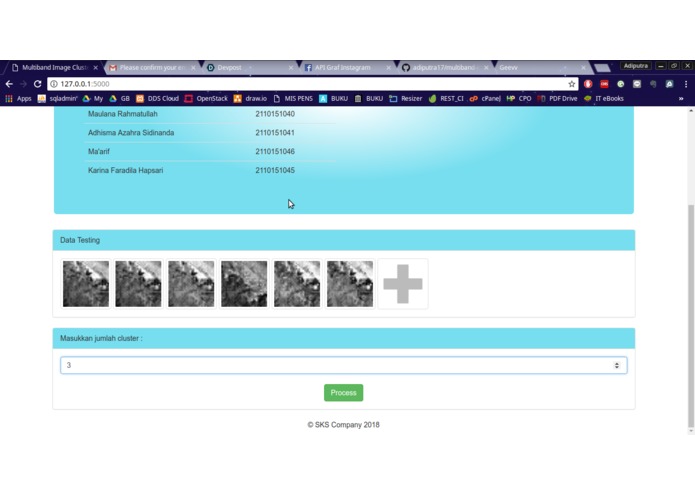
Task: Reload the page with the refresh icon
Action: [x=38, y=84]
